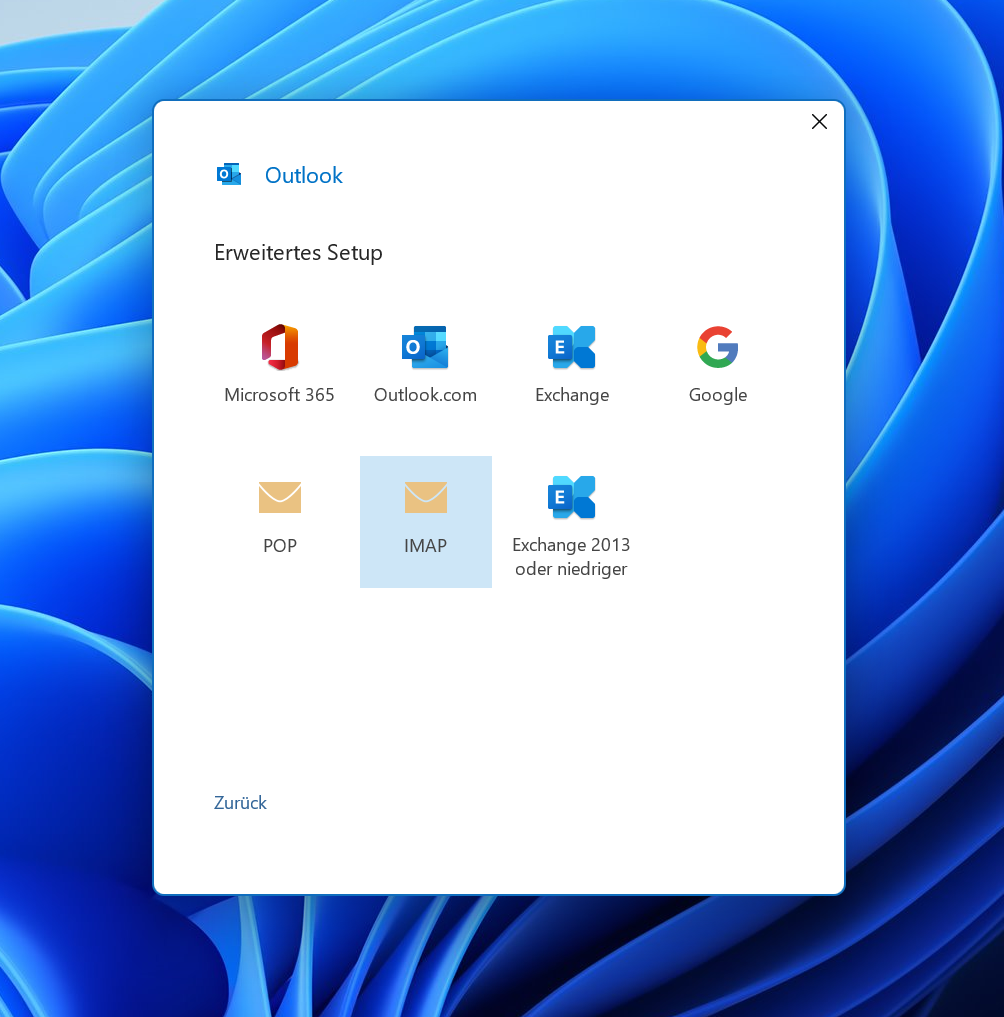
Task: Choose the Exchange icon in the top row
Action: [x=571, y=348]
